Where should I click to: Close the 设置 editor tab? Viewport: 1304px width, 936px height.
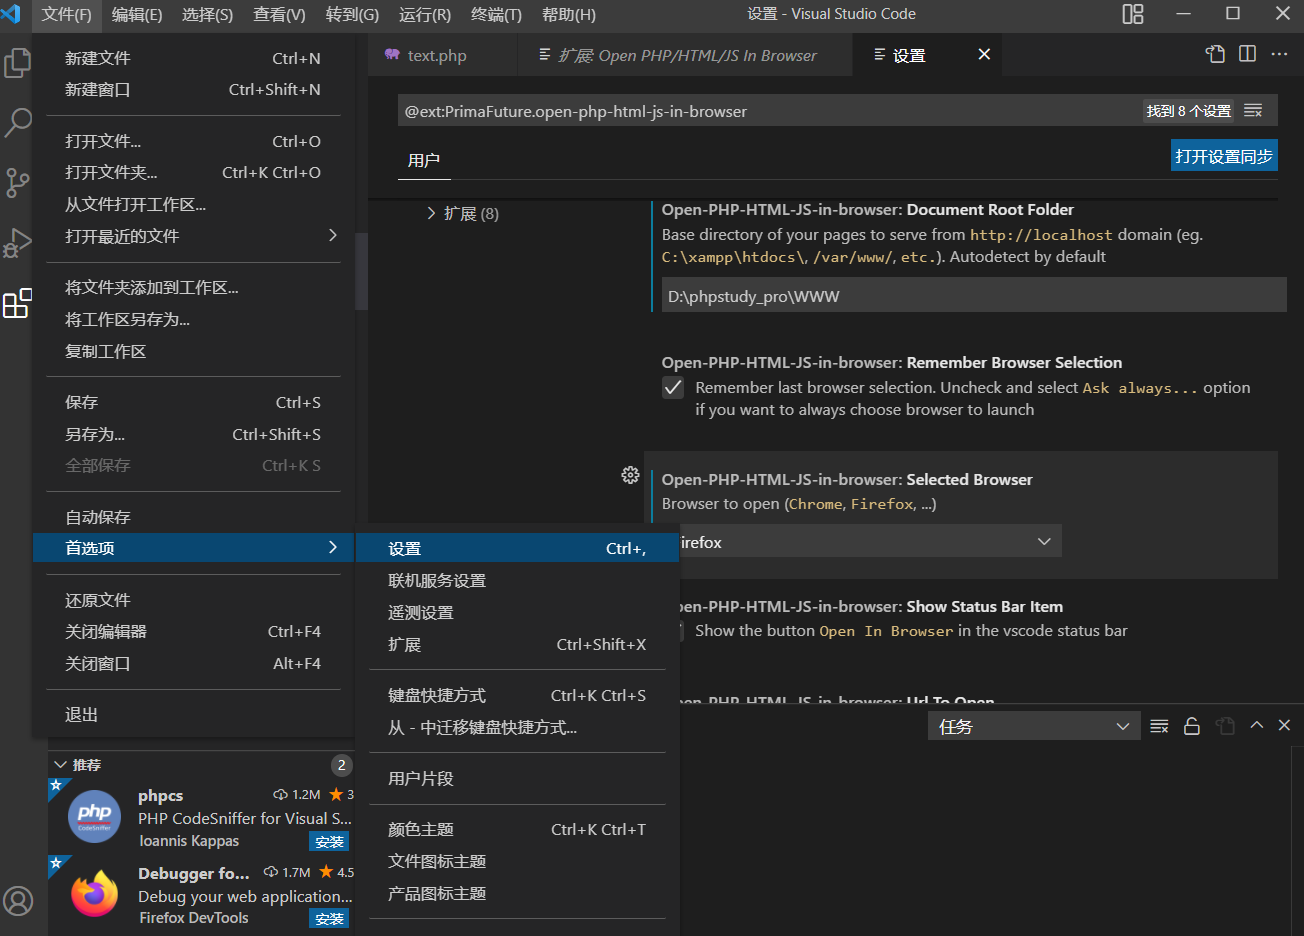click(x=984, y=54)
